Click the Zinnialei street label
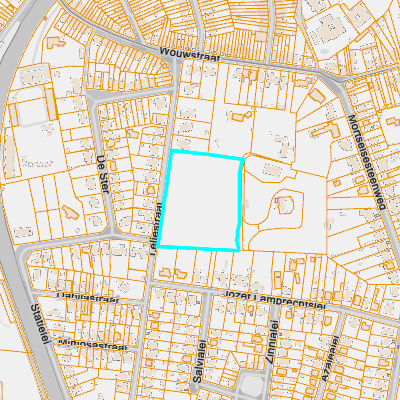Viewport: 400px width, 400px height. 273,342
